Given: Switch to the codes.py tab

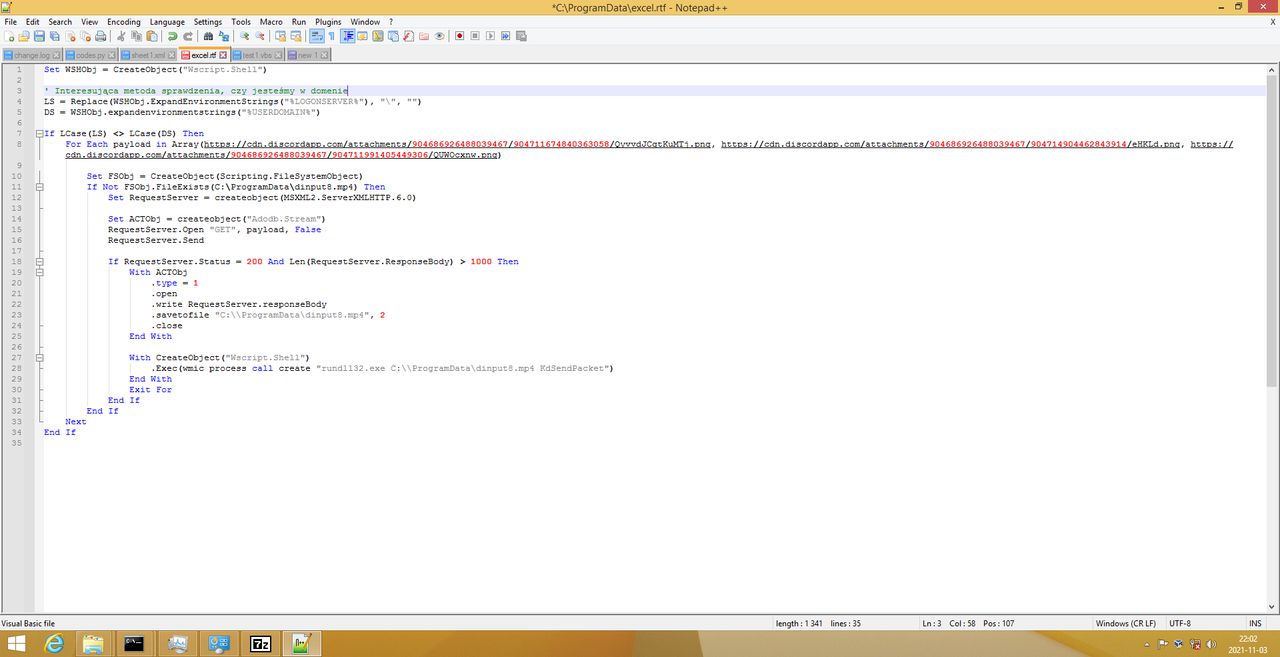Looking at the screenshot, I should click(90, 55).
